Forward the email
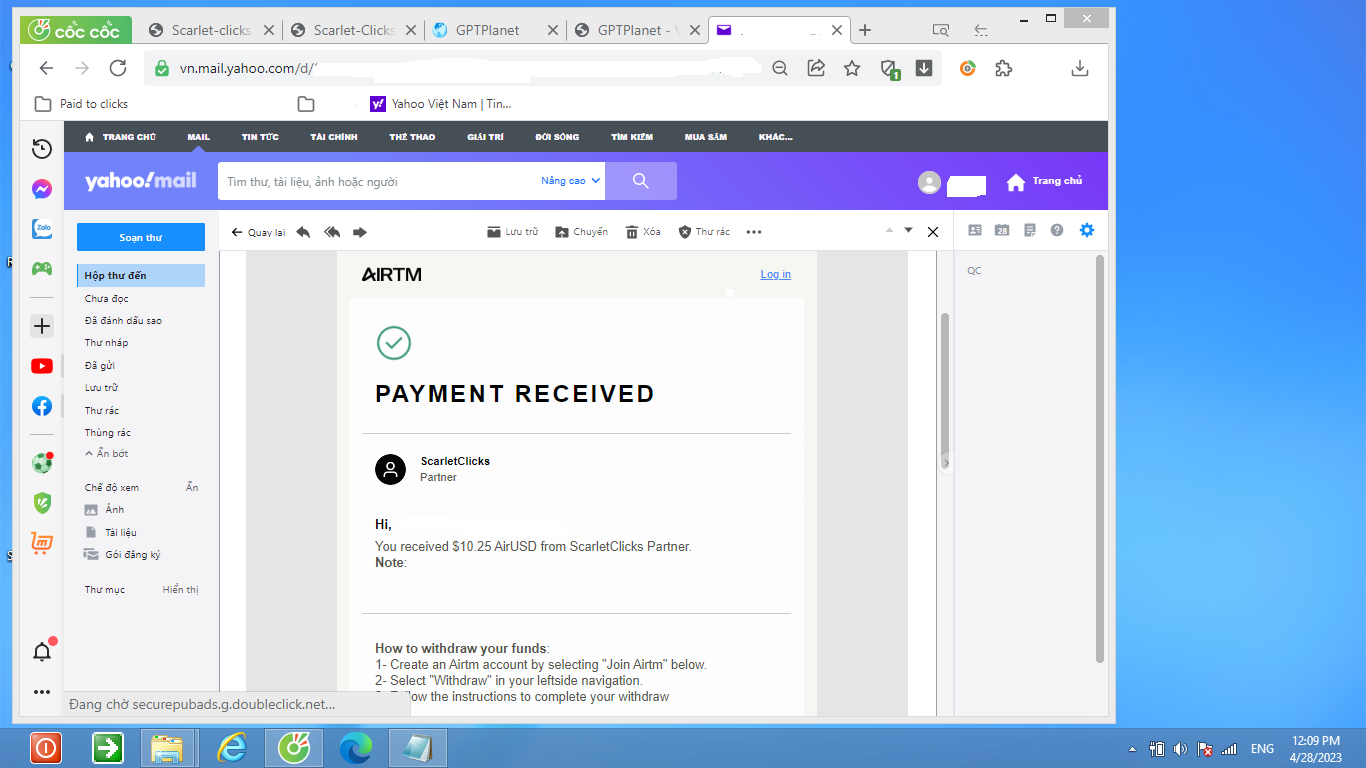The image size is (1366, 768). (360, 232)
